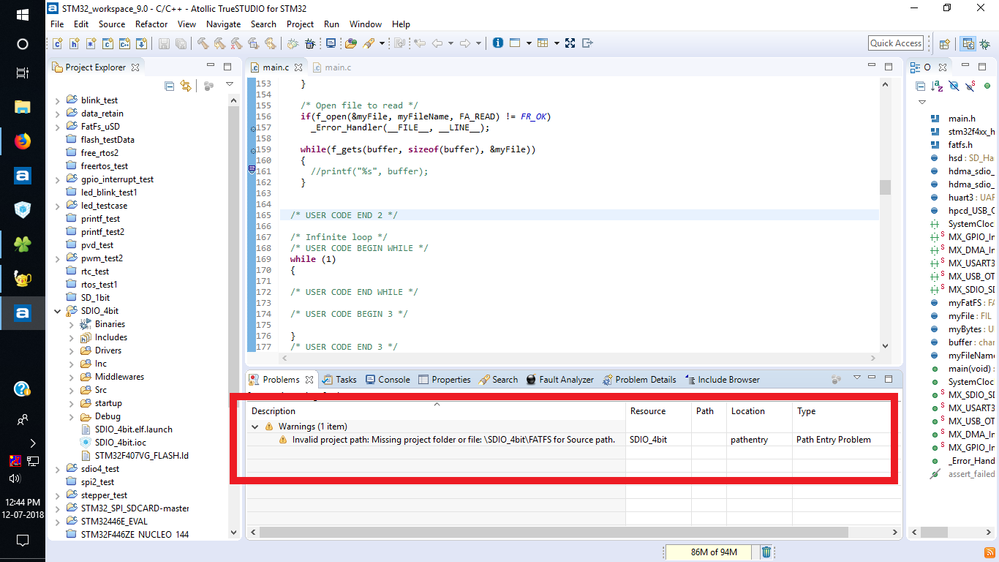
Task: Open the Refactor menu
Action: tap(151, 24)
